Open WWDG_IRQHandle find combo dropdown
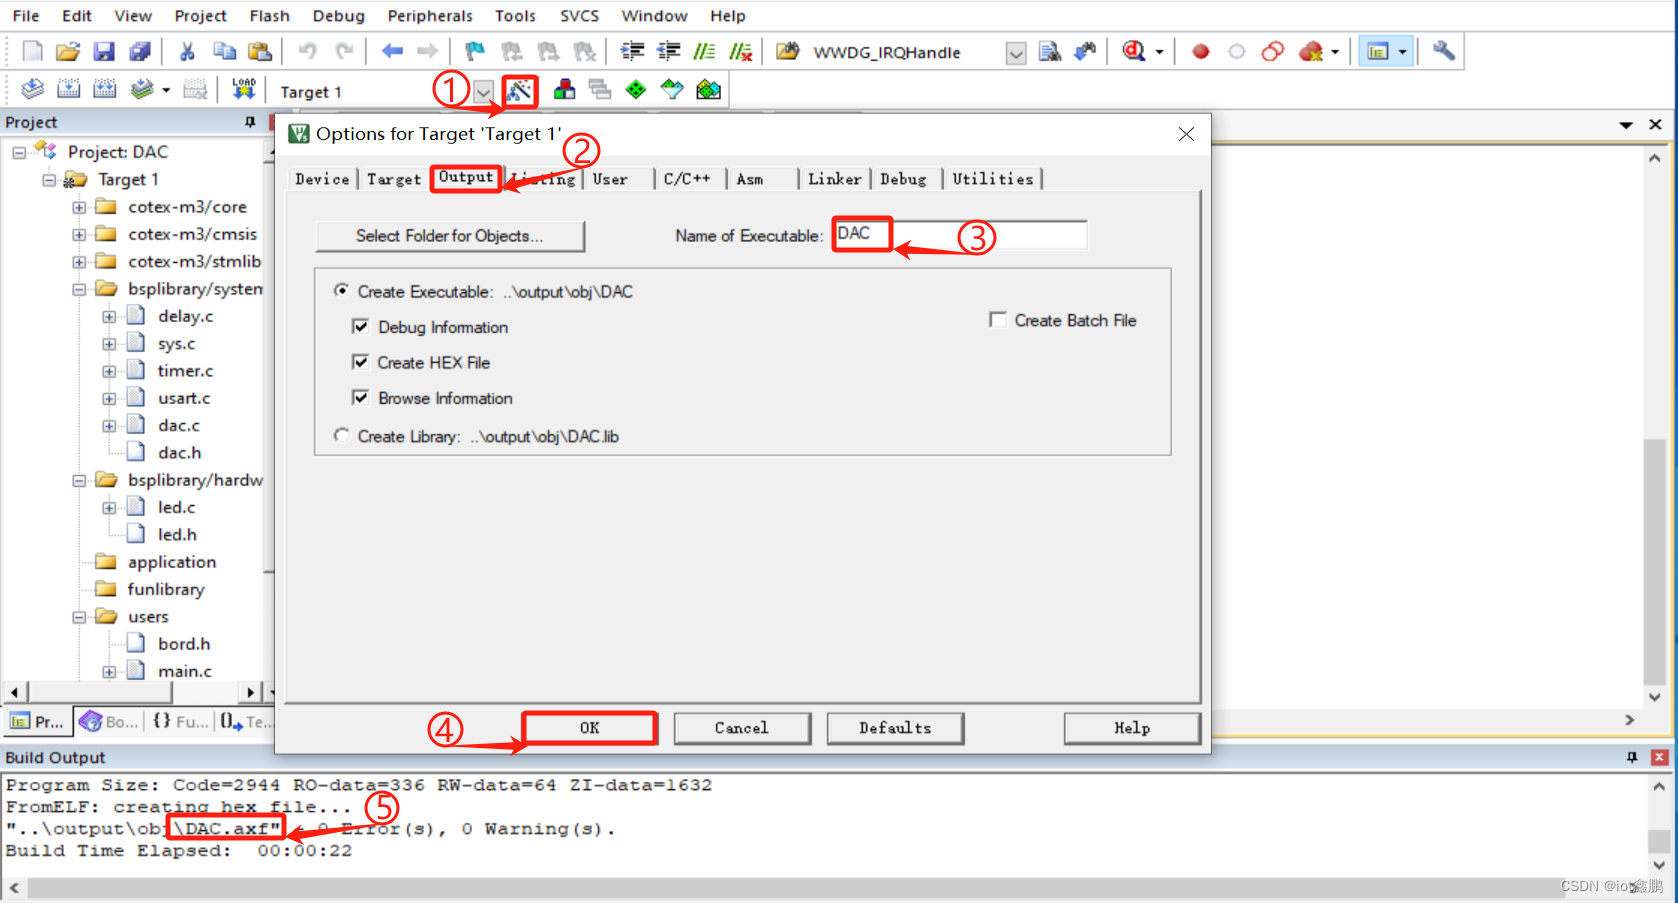This screenshot has width=1678, height=903. 1016,53
